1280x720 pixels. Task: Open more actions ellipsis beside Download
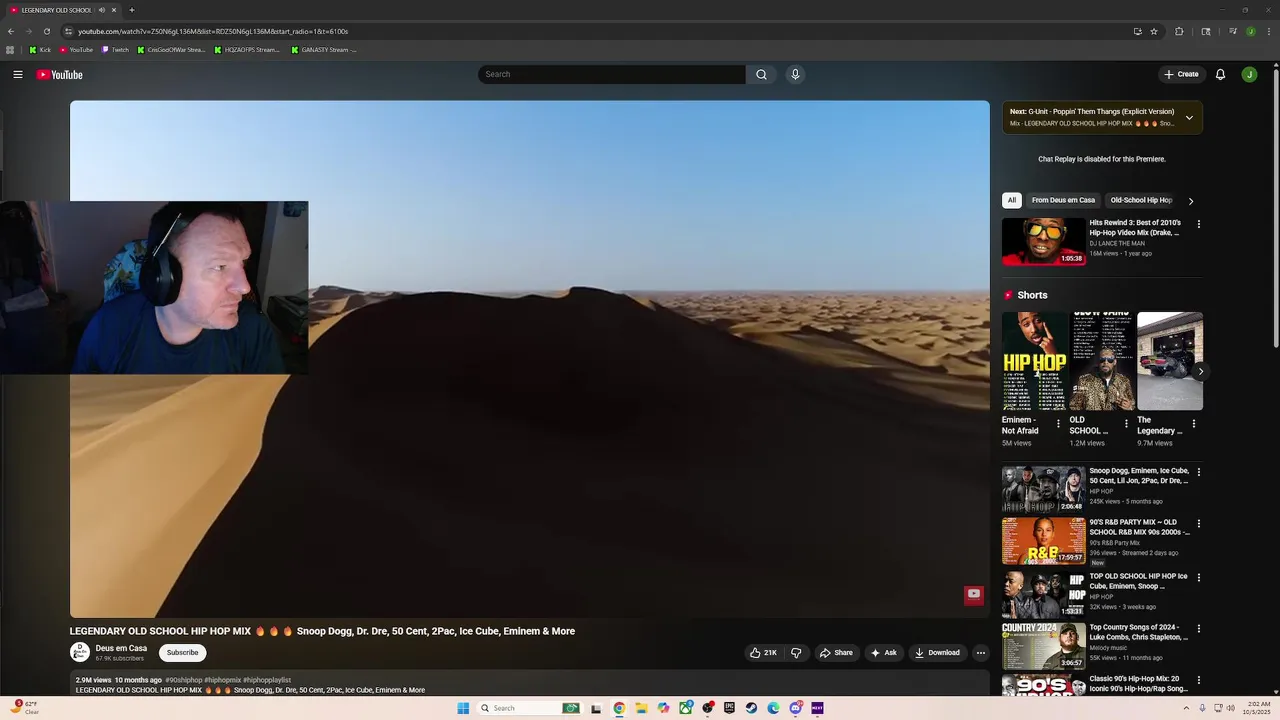point(981,653)
